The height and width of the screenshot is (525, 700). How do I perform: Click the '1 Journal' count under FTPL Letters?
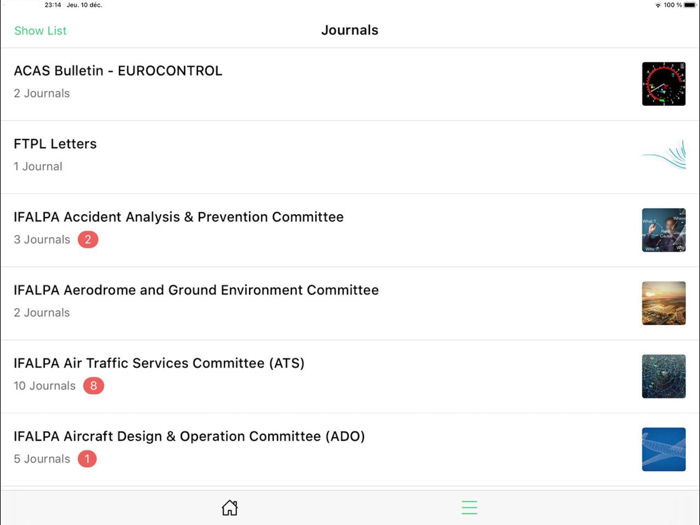[x=38, y=167]
